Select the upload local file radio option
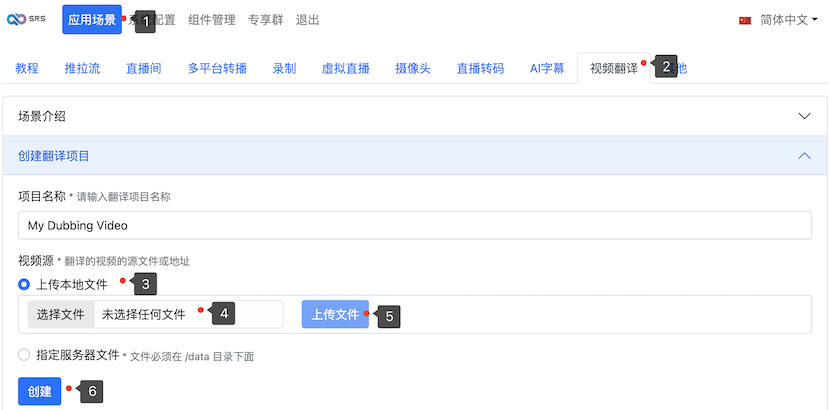Viewport: 830px width, 410px height. 24,284
